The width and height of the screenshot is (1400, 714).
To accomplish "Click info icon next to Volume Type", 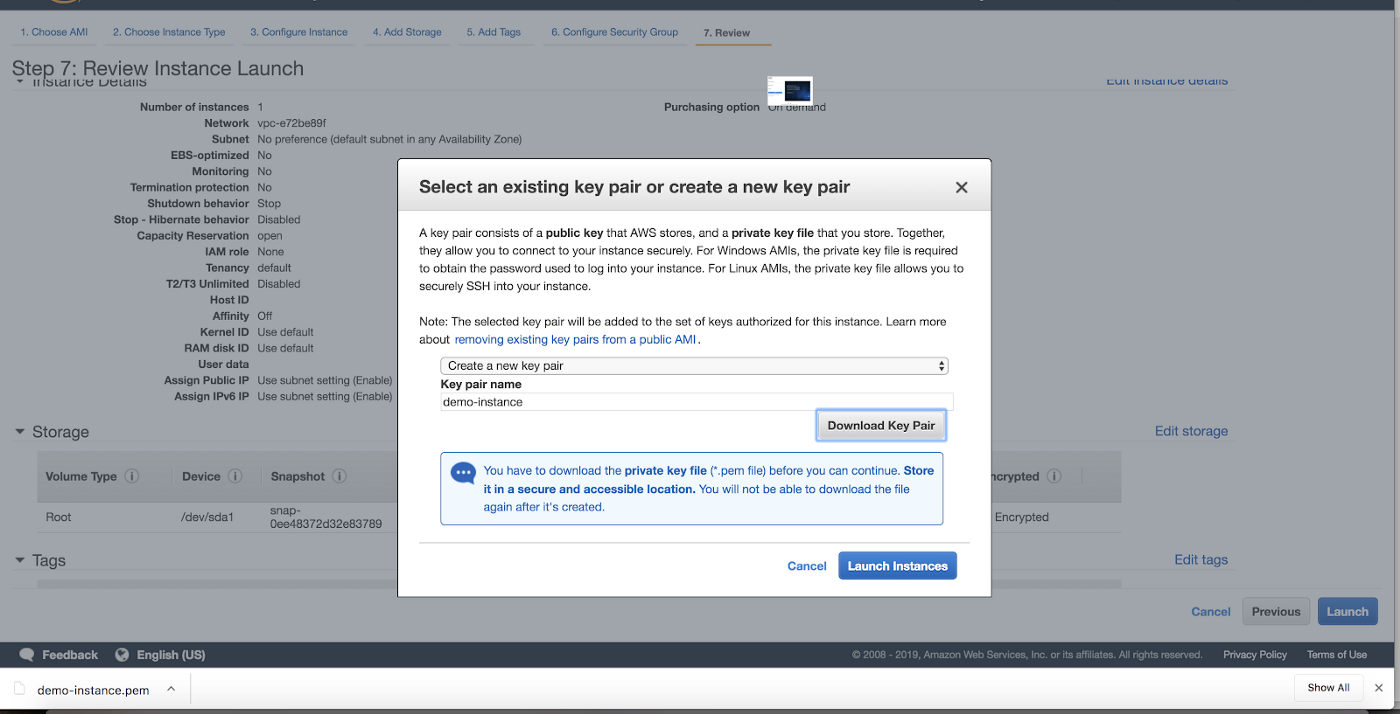I will point(131,476).
